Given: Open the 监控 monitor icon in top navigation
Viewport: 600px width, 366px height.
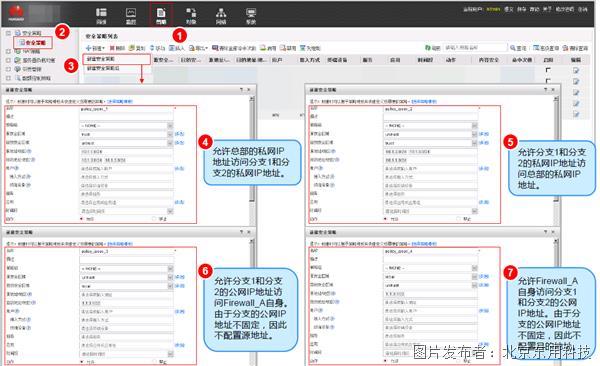Looking at the screenshot, I should 131,16.
